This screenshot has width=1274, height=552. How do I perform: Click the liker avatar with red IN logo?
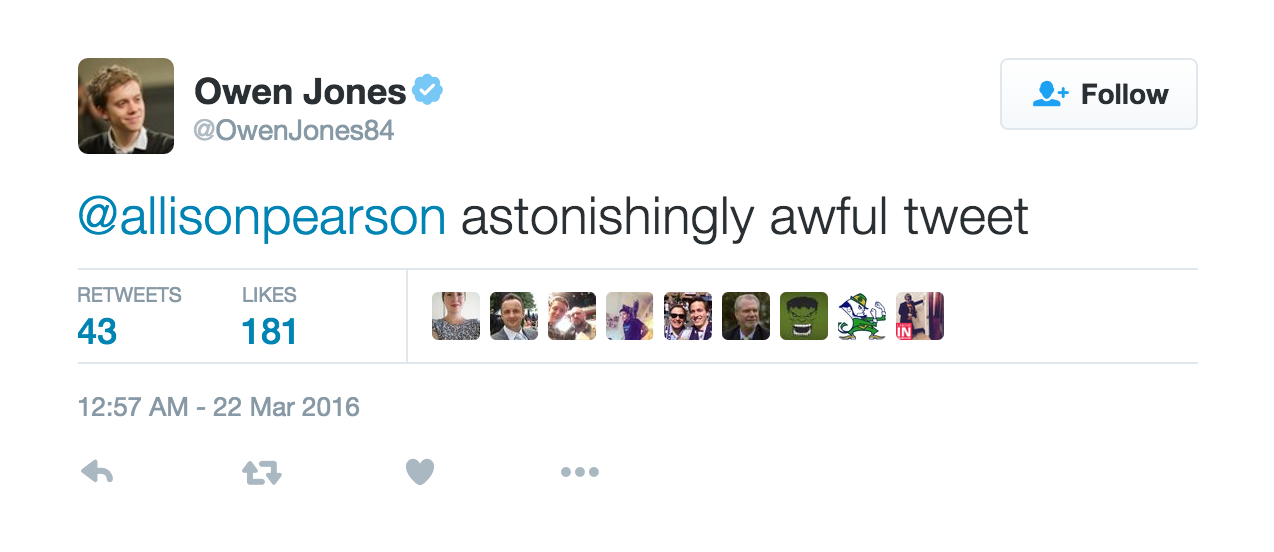tap(920, 316)
